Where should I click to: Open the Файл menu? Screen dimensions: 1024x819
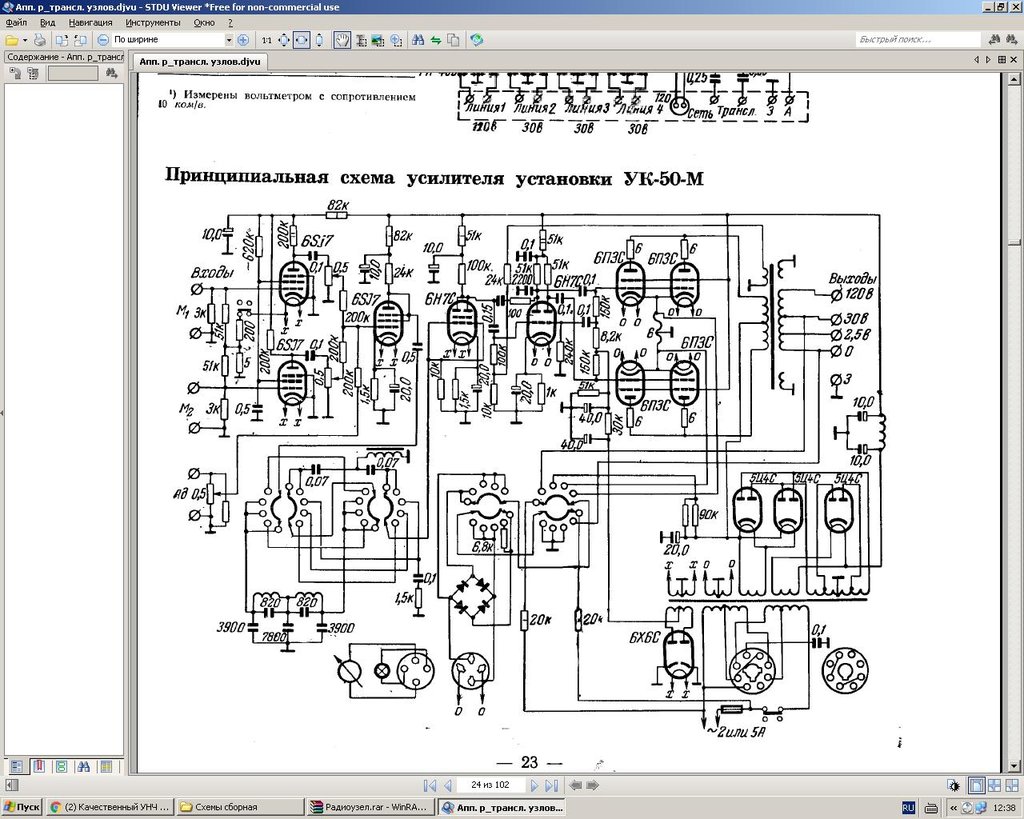pos(16,22)
